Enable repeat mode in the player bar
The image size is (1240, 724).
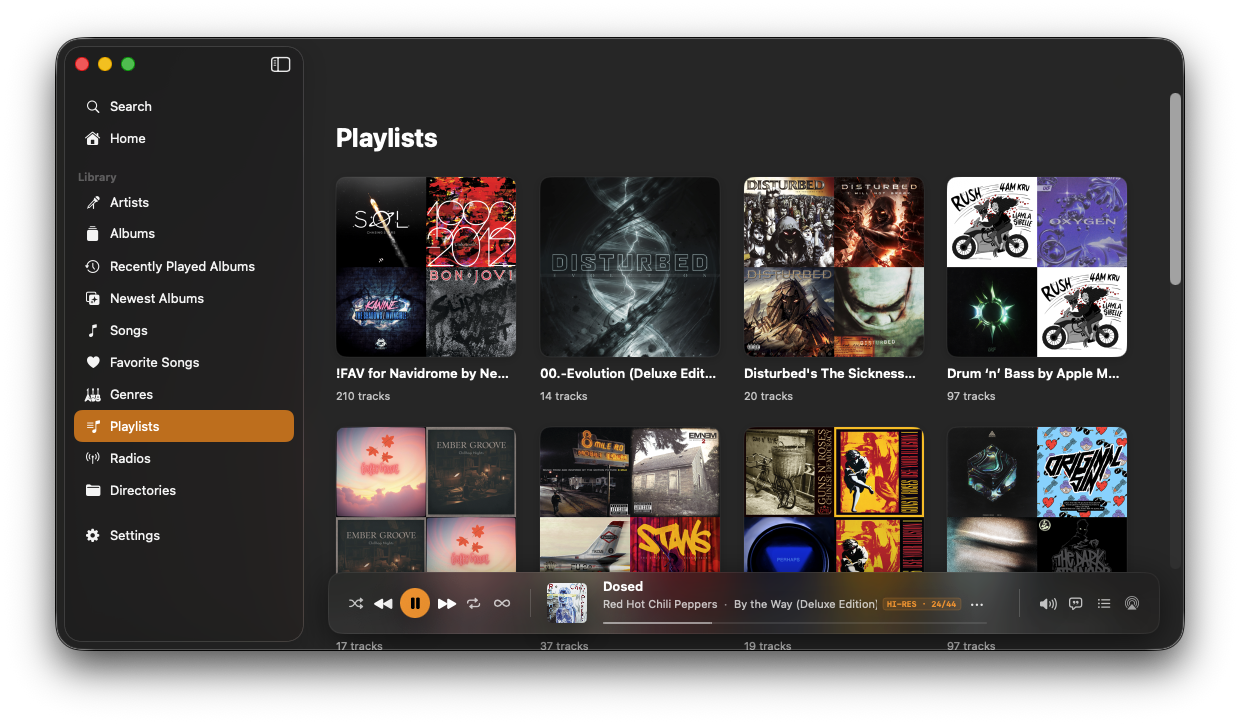473,603
